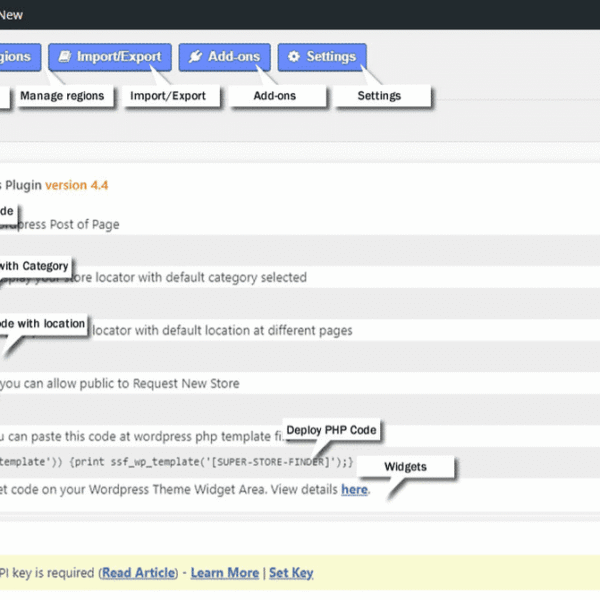Open the Settings tab
The height and width of the screenshot is (600, 600).
click(x=322, y=57)
